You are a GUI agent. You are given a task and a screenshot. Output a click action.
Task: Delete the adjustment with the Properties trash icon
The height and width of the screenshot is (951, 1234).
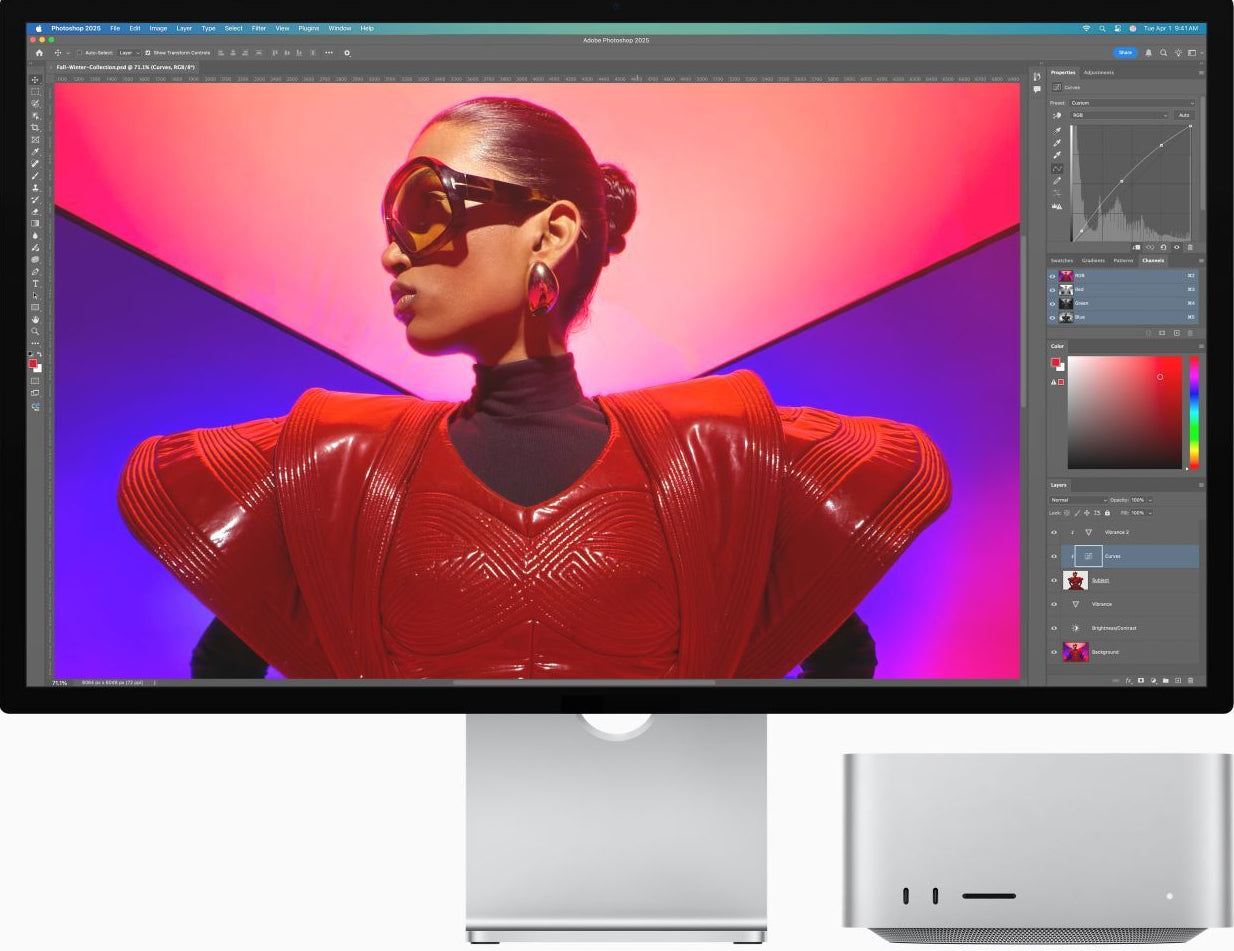pyautogui.click(x=1190, y=247)
